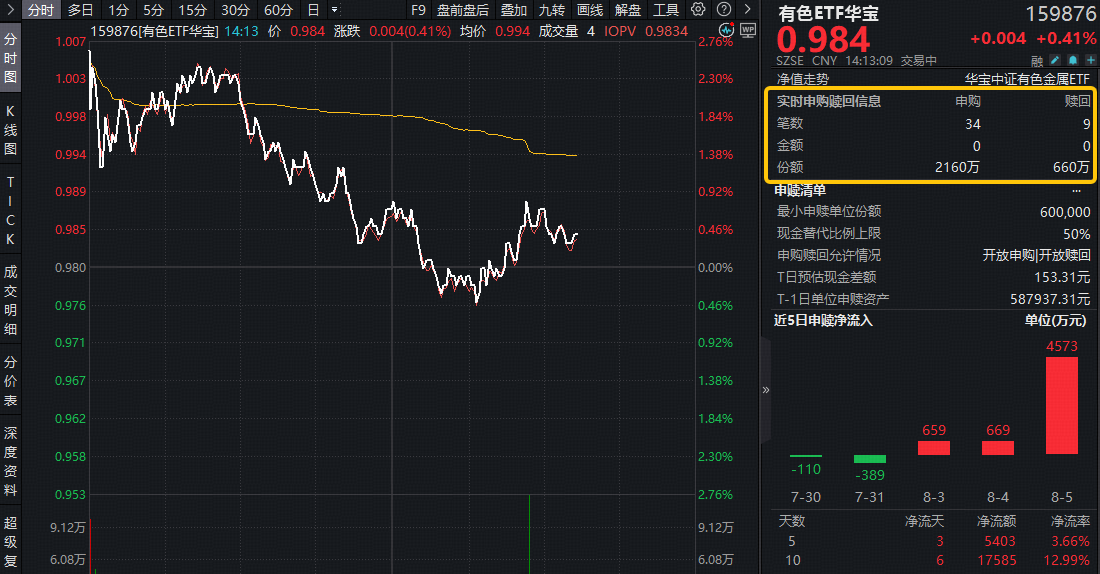This screenshot has width=1100, height=574.
Task: Click the 均价 value 0.994 in the chart header
Action: [x=513, y=31]
